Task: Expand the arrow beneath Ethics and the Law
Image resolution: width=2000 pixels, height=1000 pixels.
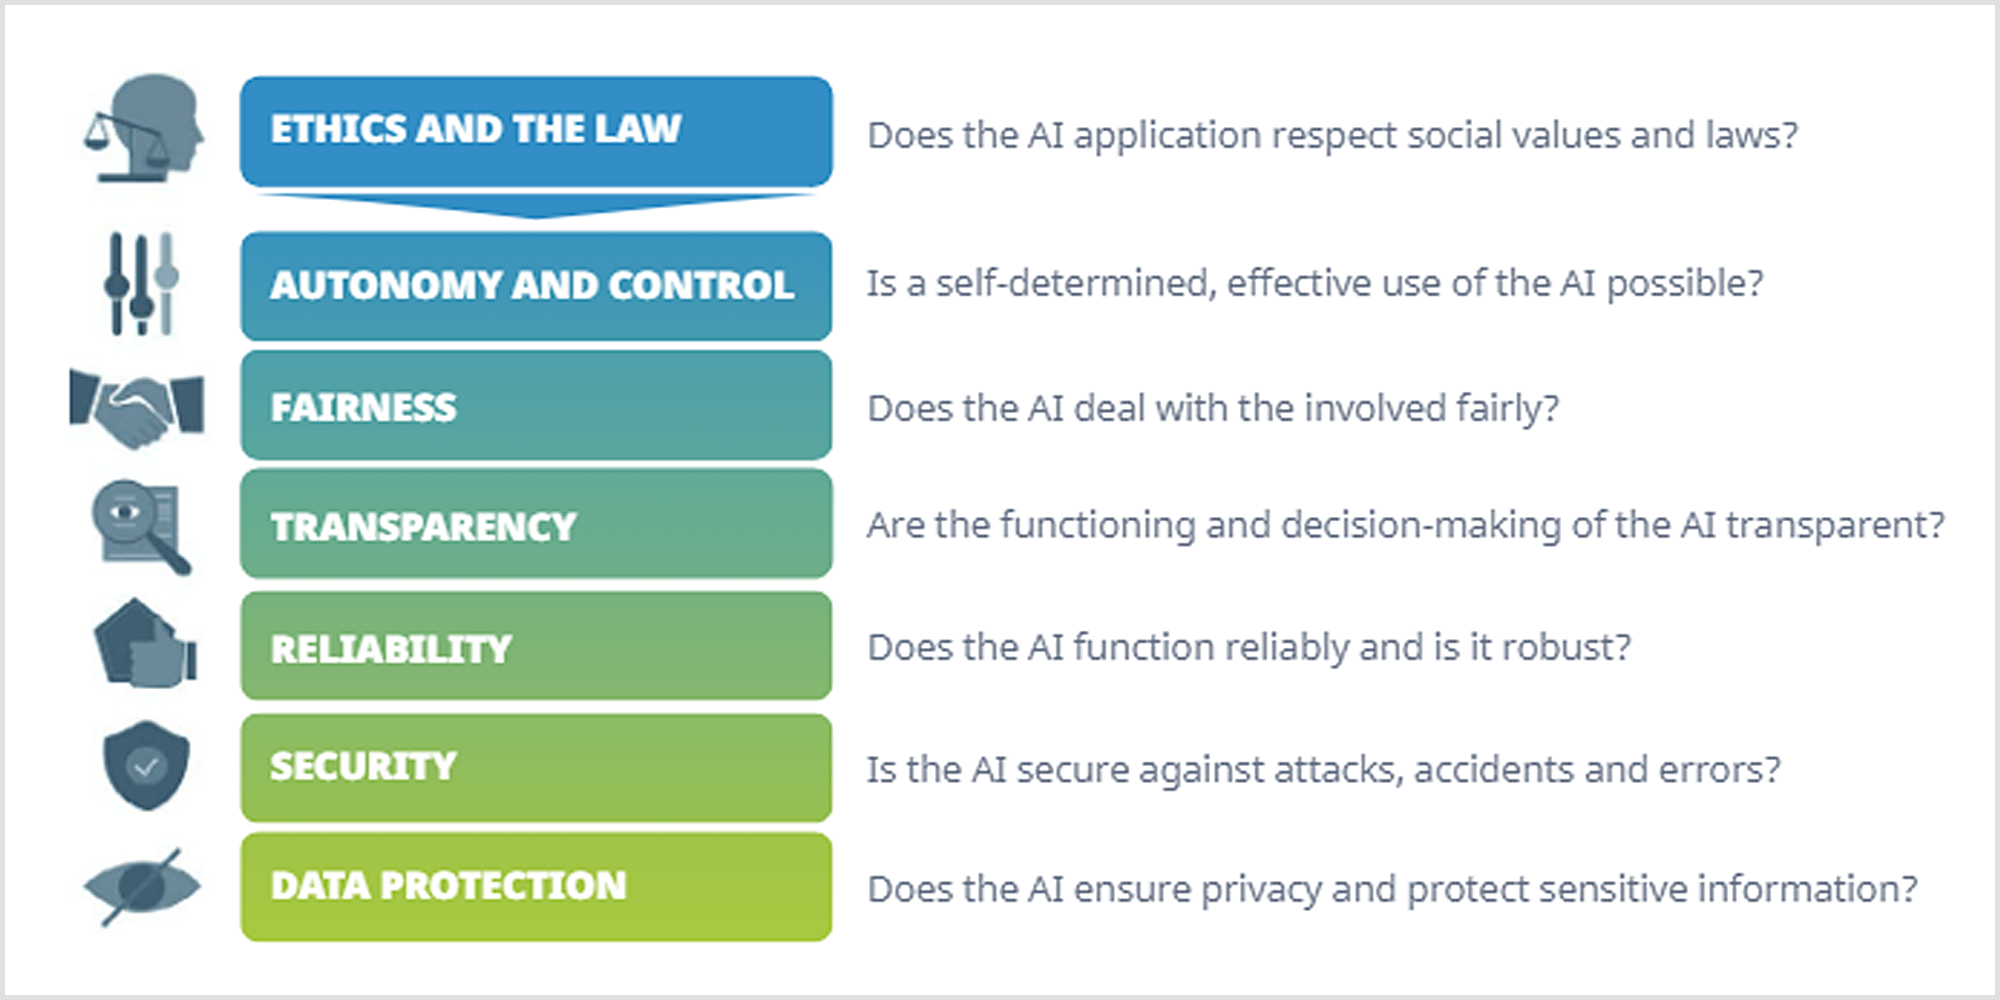Action: (536, 205)
